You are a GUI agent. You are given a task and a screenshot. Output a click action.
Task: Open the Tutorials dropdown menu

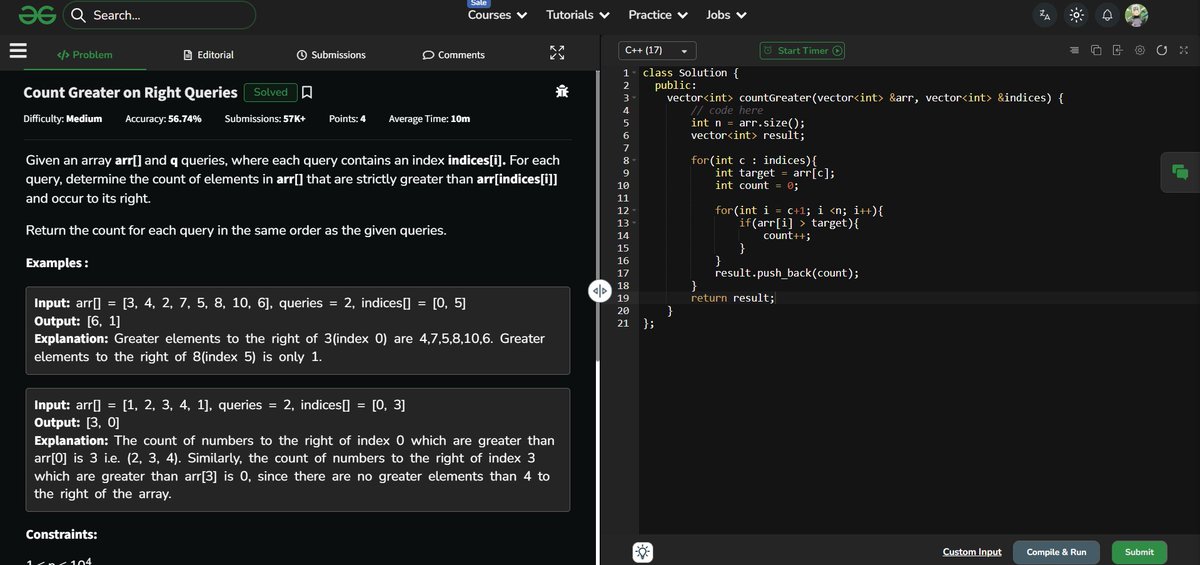pyautogui.click(x=578, y=15)
